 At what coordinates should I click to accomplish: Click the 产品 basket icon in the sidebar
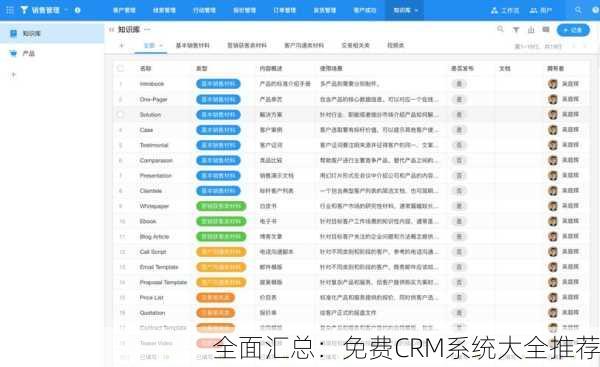(x=13, y=53)
